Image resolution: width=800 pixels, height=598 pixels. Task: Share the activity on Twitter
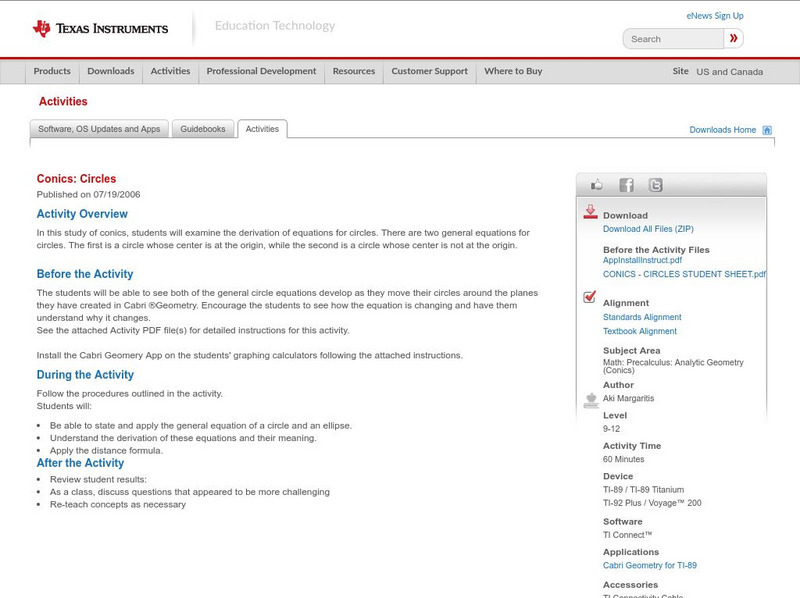pos(655,185)
